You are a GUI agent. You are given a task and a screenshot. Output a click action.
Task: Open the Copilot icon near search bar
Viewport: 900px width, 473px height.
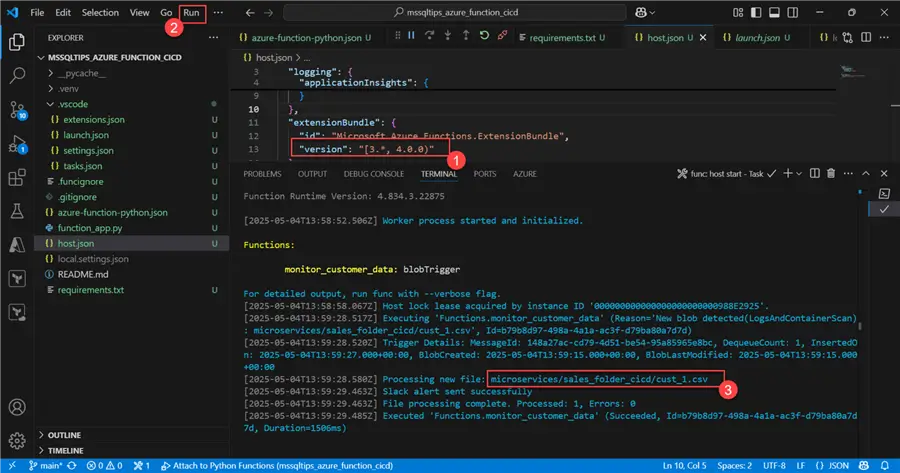(641, 13)
